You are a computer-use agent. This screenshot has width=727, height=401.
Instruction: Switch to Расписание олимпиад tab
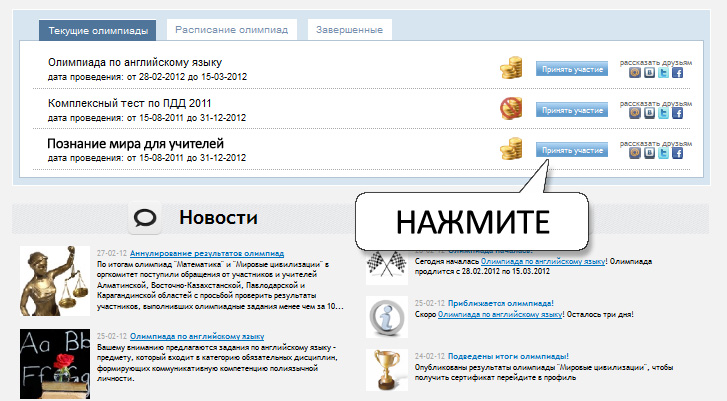point(231,30)
